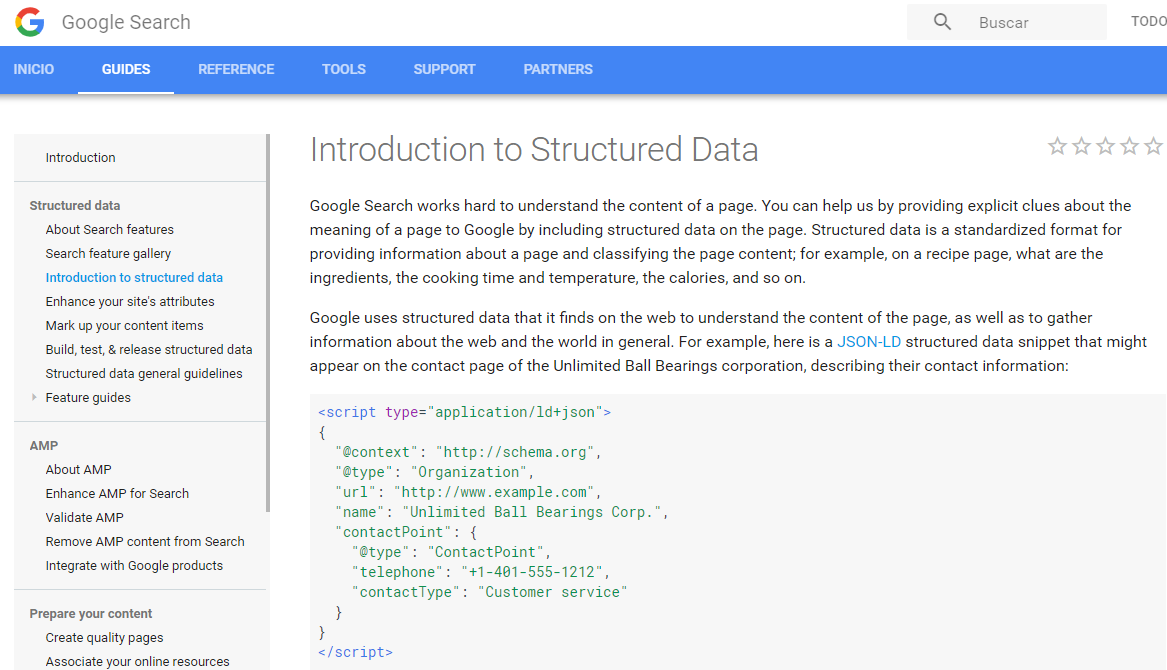Go to the SUPPORT tab
Viewport: 1167px width, 670px height.
click(x=444, y=69)
